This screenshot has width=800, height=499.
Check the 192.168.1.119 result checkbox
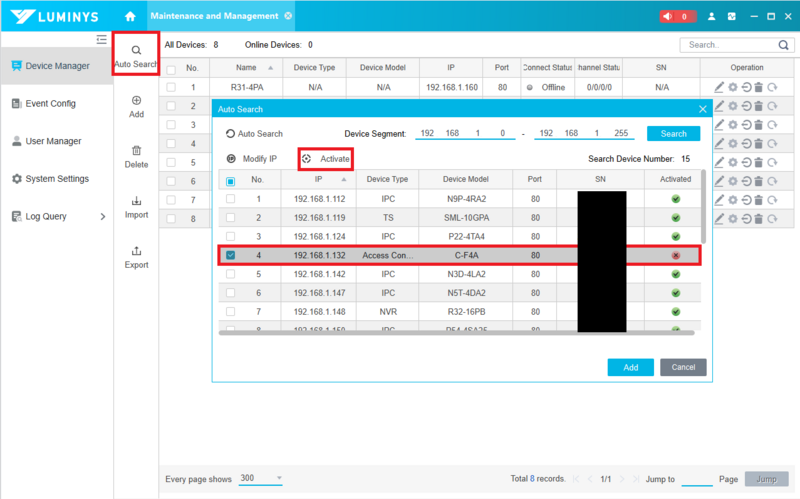point(231,217)
